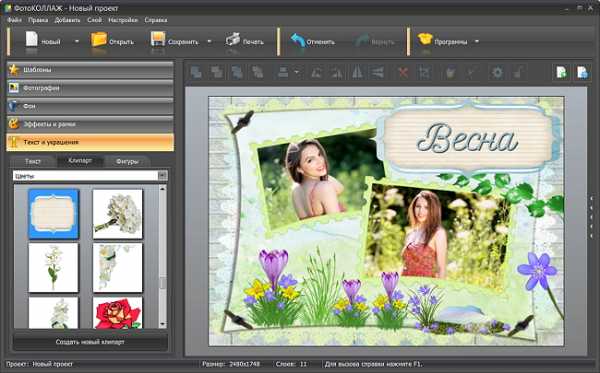Click the status text Размер: 2480x1748
The height and width of the screenshot is (373, 600).
(231, 364)
